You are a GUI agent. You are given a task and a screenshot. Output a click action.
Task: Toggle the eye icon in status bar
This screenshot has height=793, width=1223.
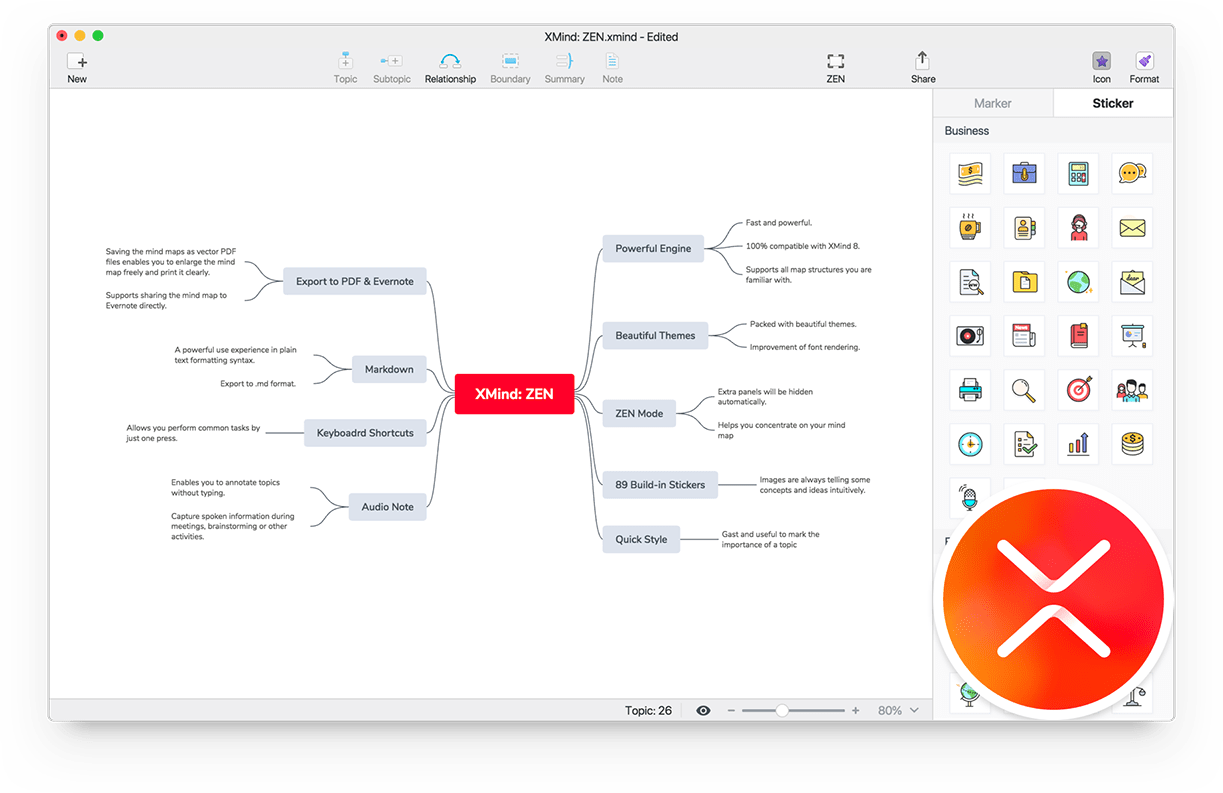pyautogui.click(x=703, y=710)
